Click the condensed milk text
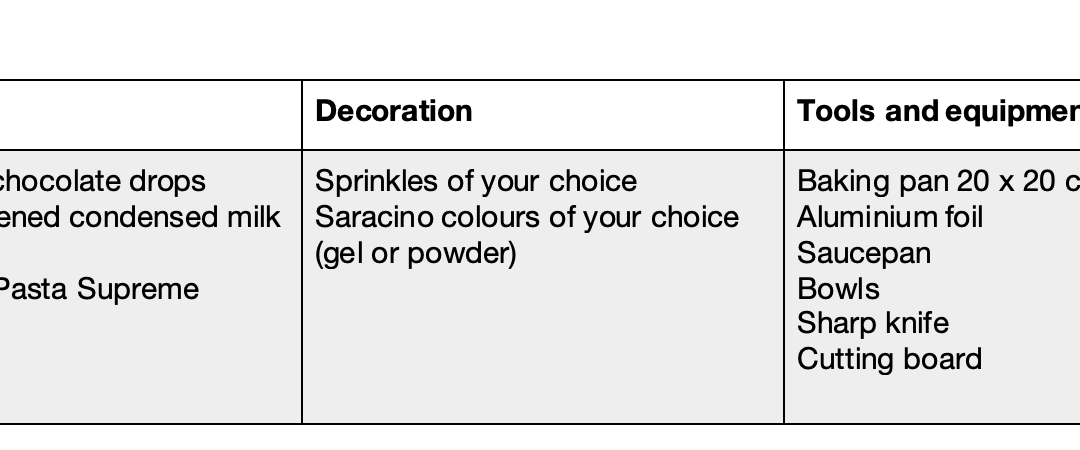Screen dimensions: 1080x450 pyautogui.click(x=175, y=217)
